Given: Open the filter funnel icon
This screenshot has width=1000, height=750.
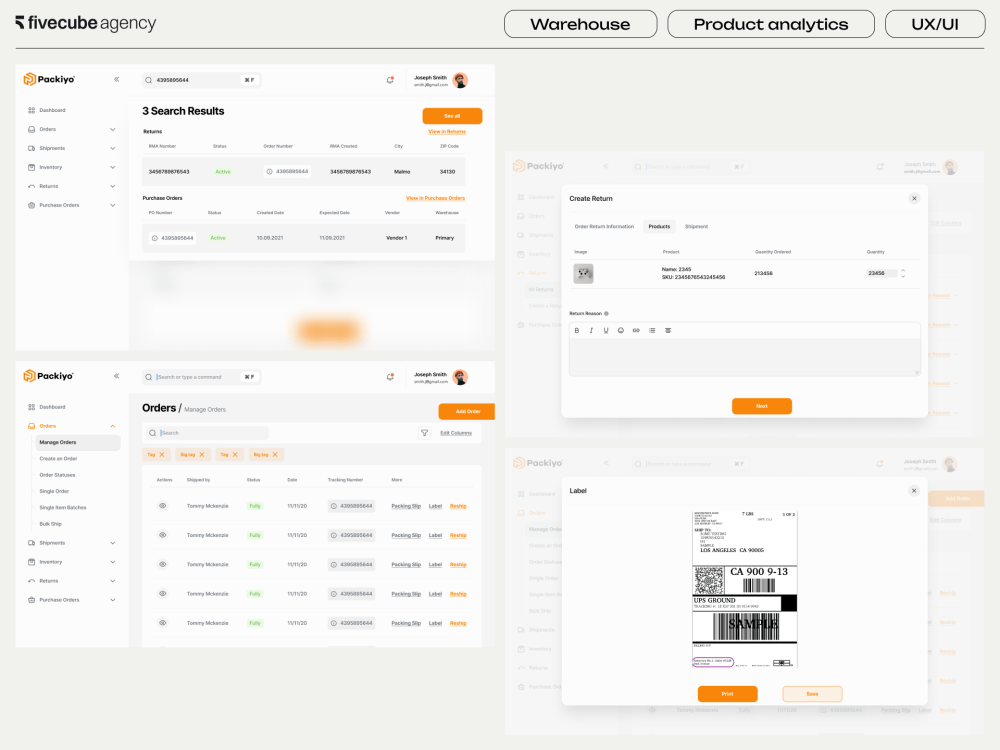Looking at the screenshot, I should click(x=425, y=433).
